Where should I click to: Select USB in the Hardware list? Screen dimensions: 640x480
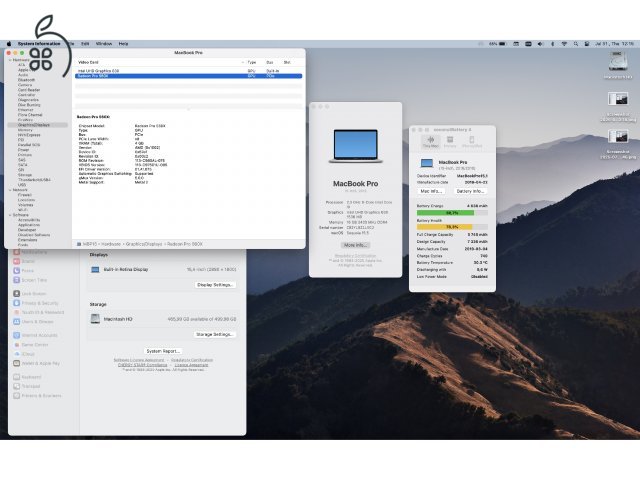pyautogui.click(x=22, y=185)
